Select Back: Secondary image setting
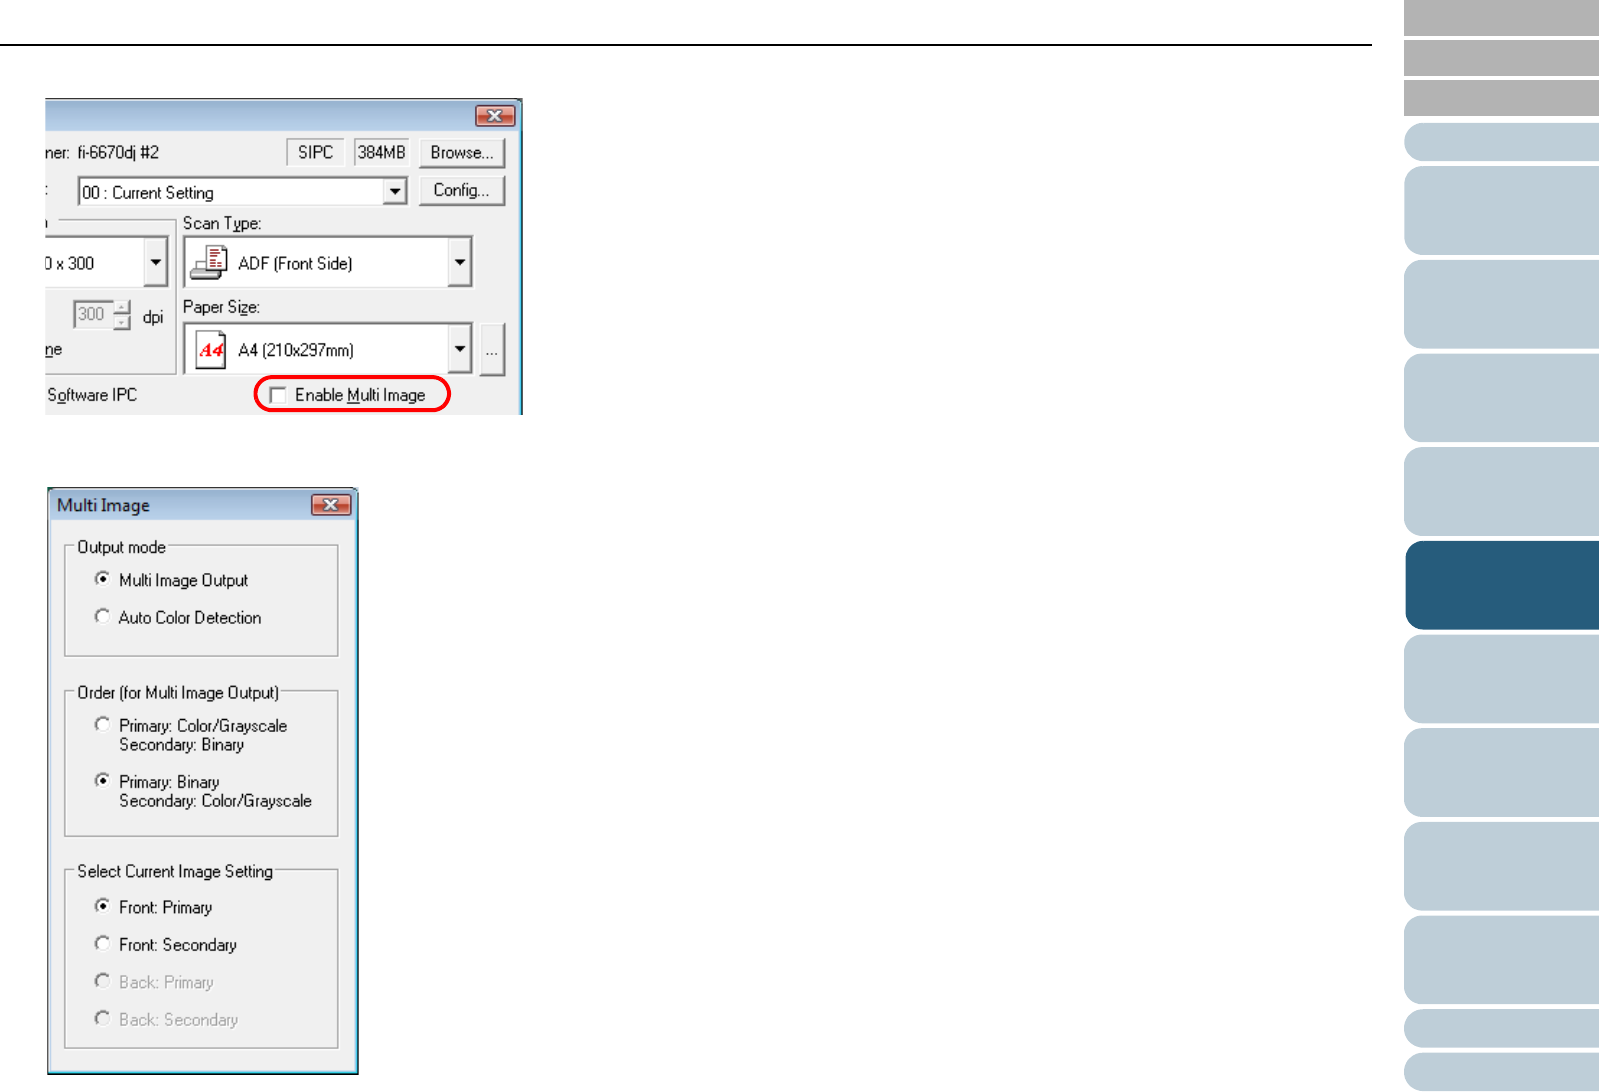The width and height of the screenshot is (1599, 1092). 102,1018
